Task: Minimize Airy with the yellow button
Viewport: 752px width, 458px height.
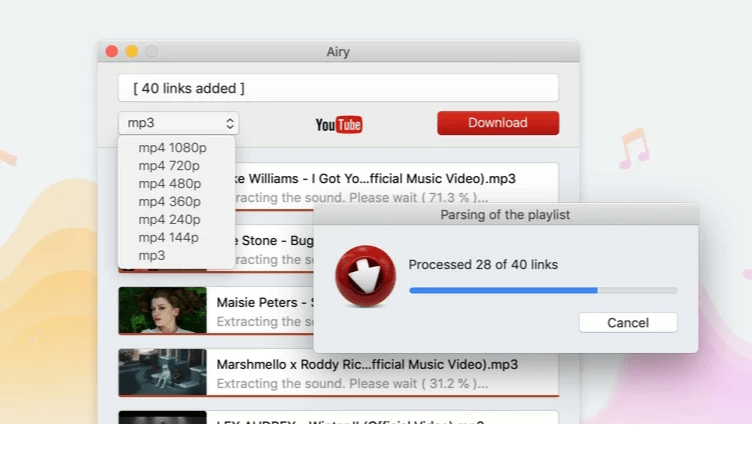Action: coord(132,51)
